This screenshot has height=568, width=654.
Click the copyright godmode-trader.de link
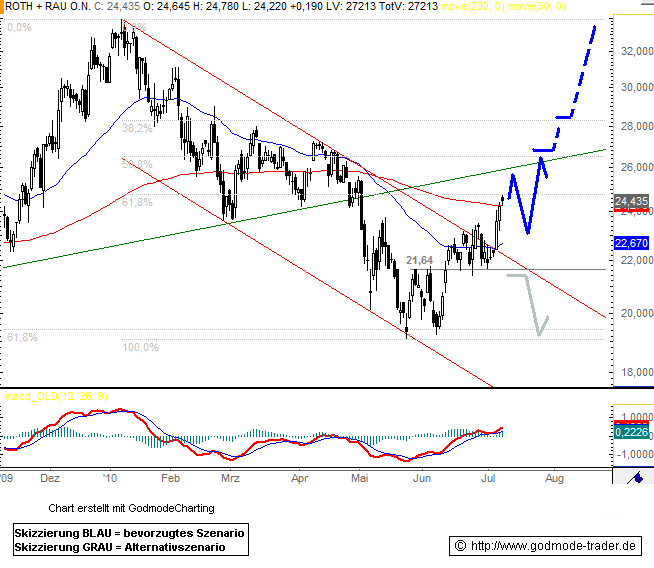544,546
